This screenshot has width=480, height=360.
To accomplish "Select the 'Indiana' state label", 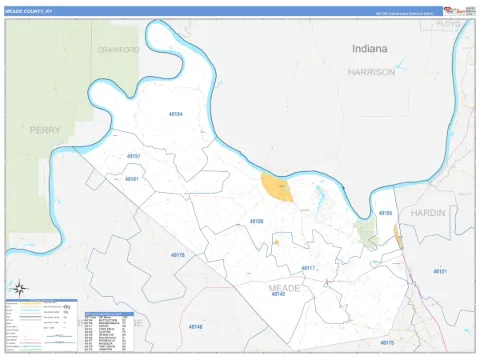I will pyautogui.click(x=370, y=49).
